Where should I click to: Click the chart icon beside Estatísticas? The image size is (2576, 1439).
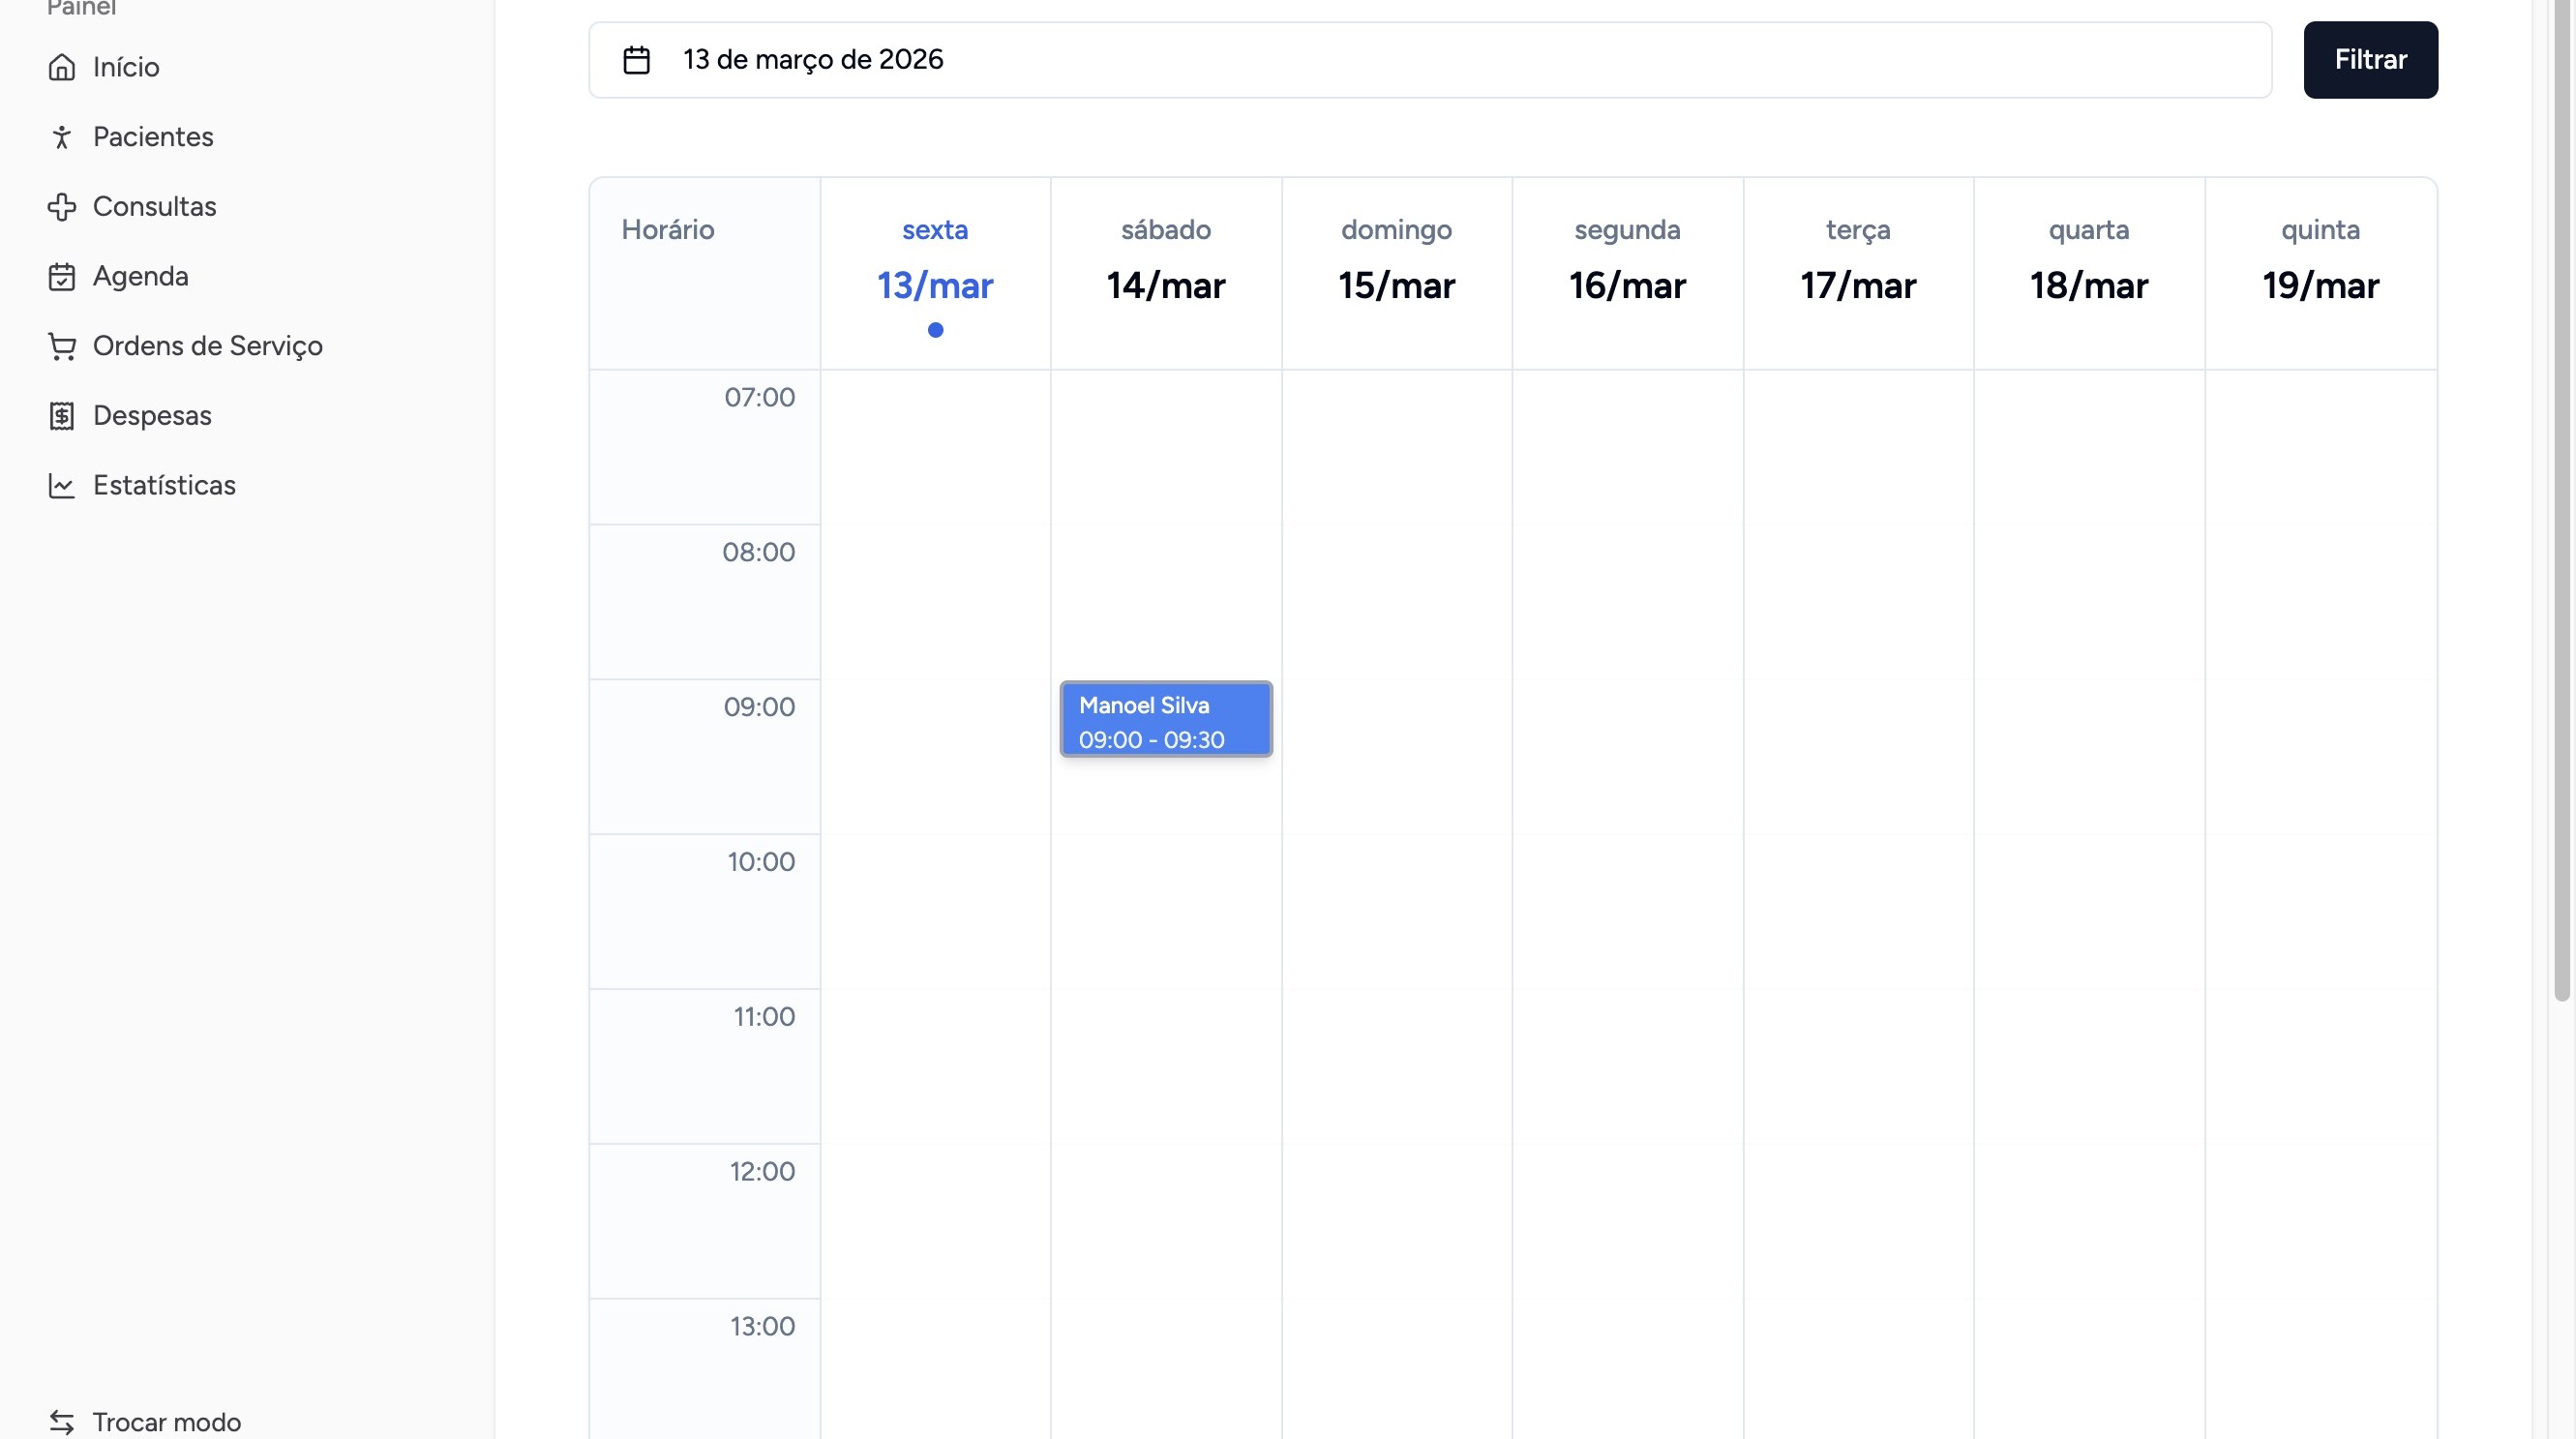click(62, 486)
